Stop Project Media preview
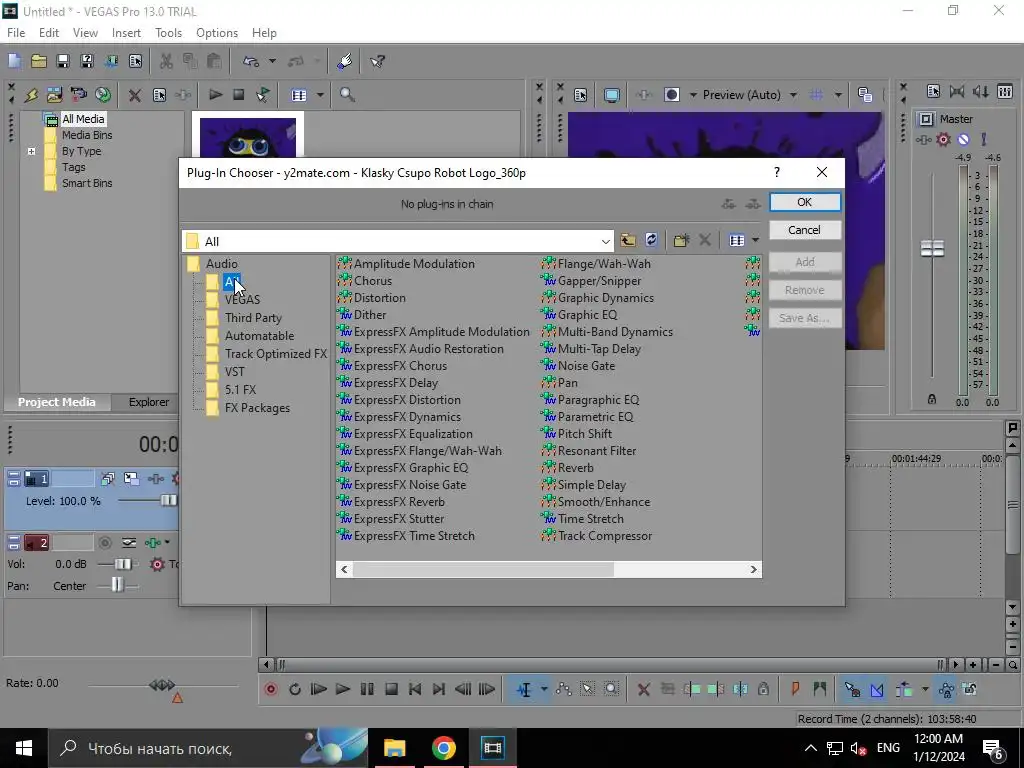 tap(238, 95)
